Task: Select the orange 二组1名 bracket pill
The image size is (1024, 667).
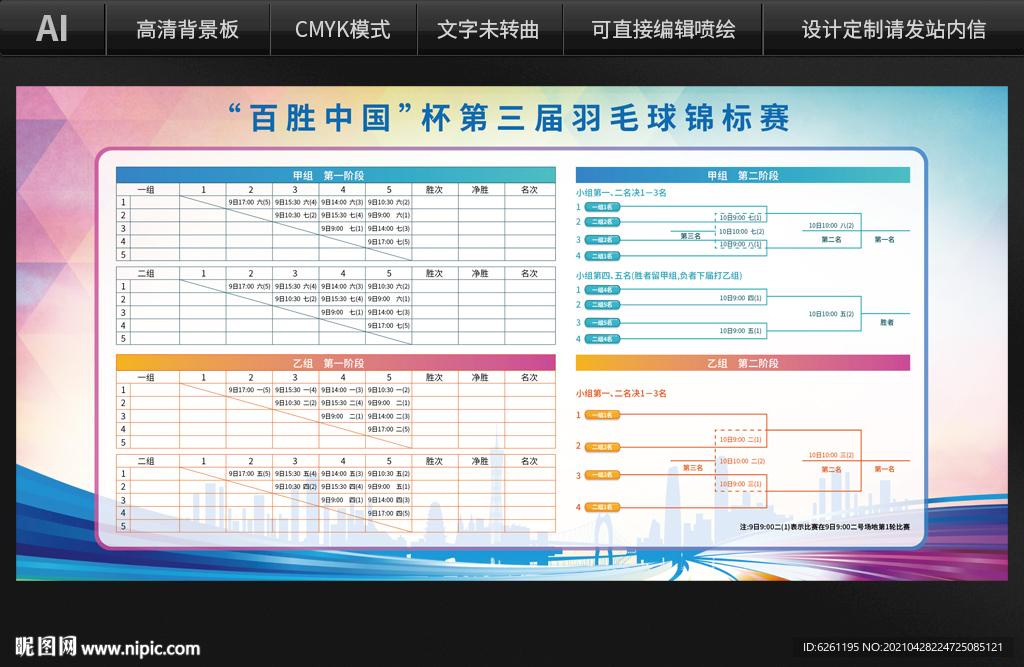Action: coord(601,507)
